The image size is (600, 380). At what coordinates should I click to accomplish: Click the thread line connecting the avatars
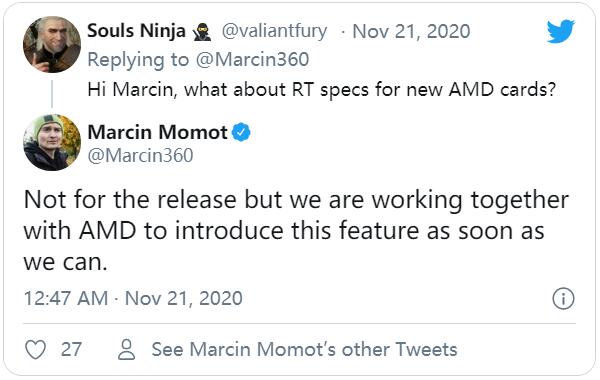tap(52, 94)
